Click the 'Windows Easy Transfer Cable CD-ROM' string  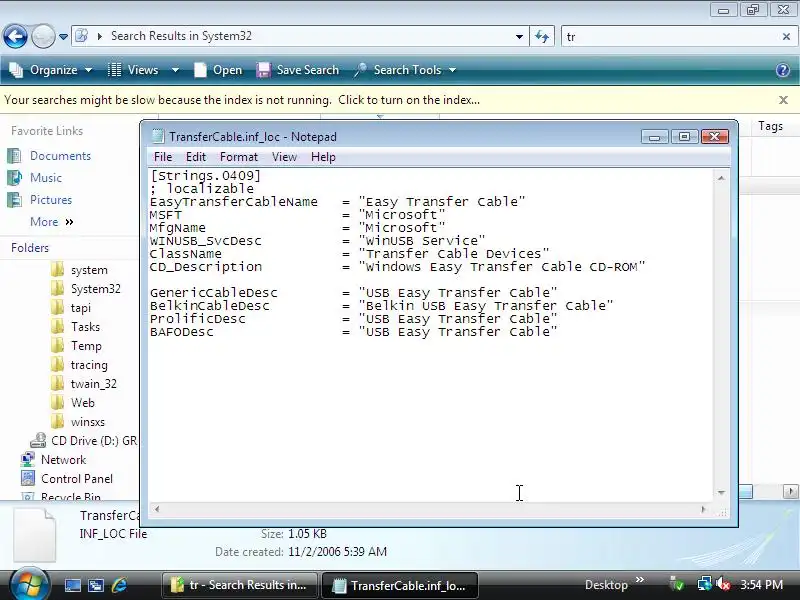502,267
